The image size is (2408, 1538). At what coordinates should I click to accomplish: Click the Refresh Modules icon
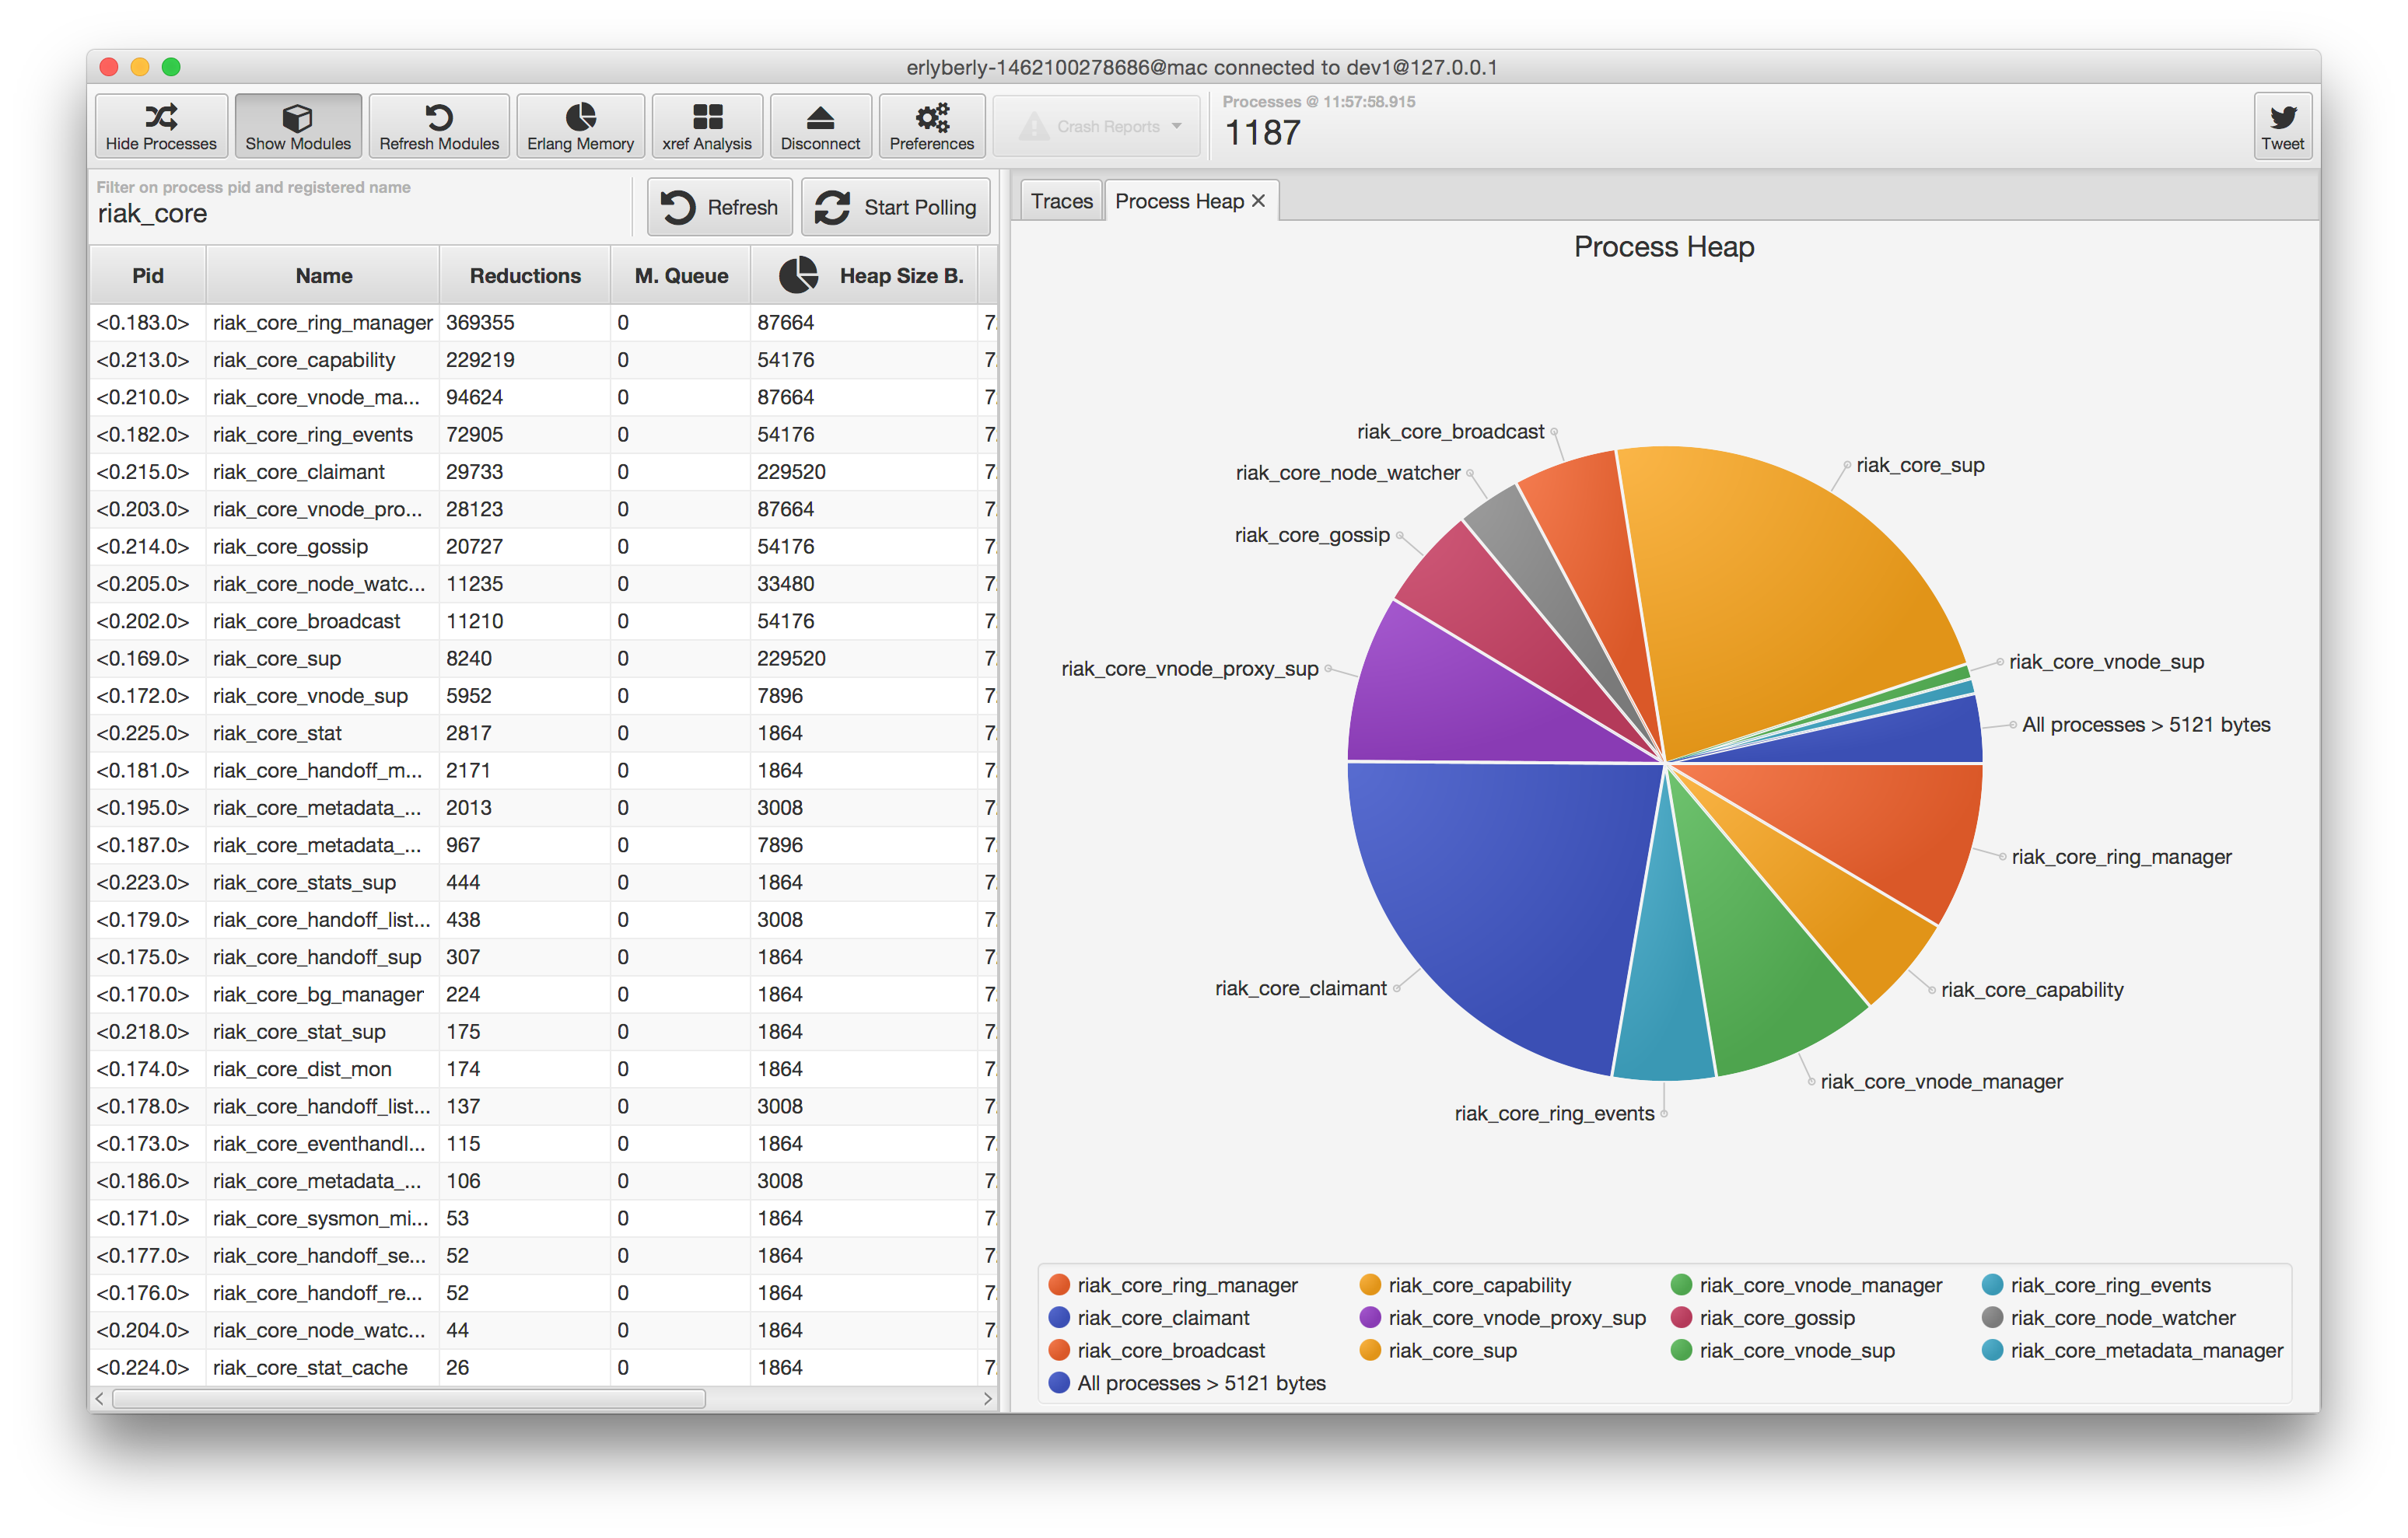click(x=439, y=117)
